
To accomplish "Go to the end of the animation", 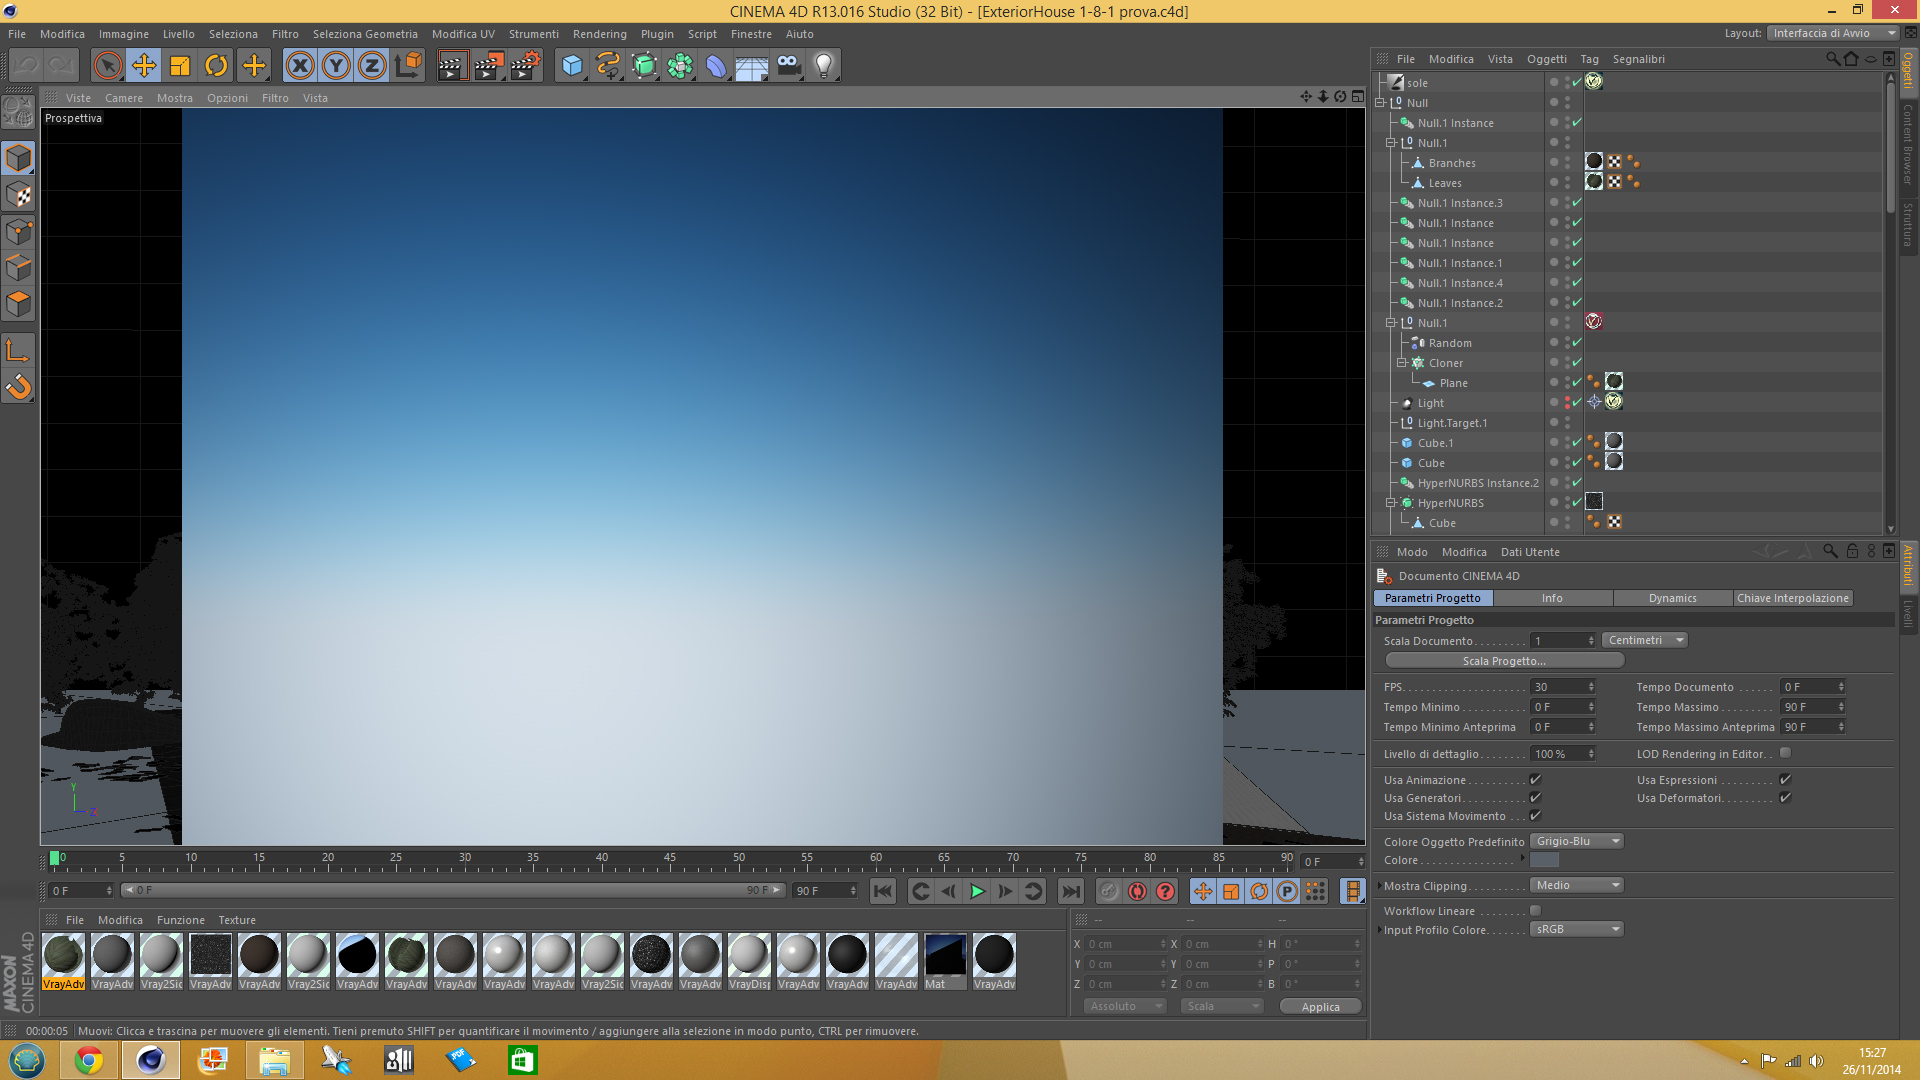I will click(x=1070, y=891).
